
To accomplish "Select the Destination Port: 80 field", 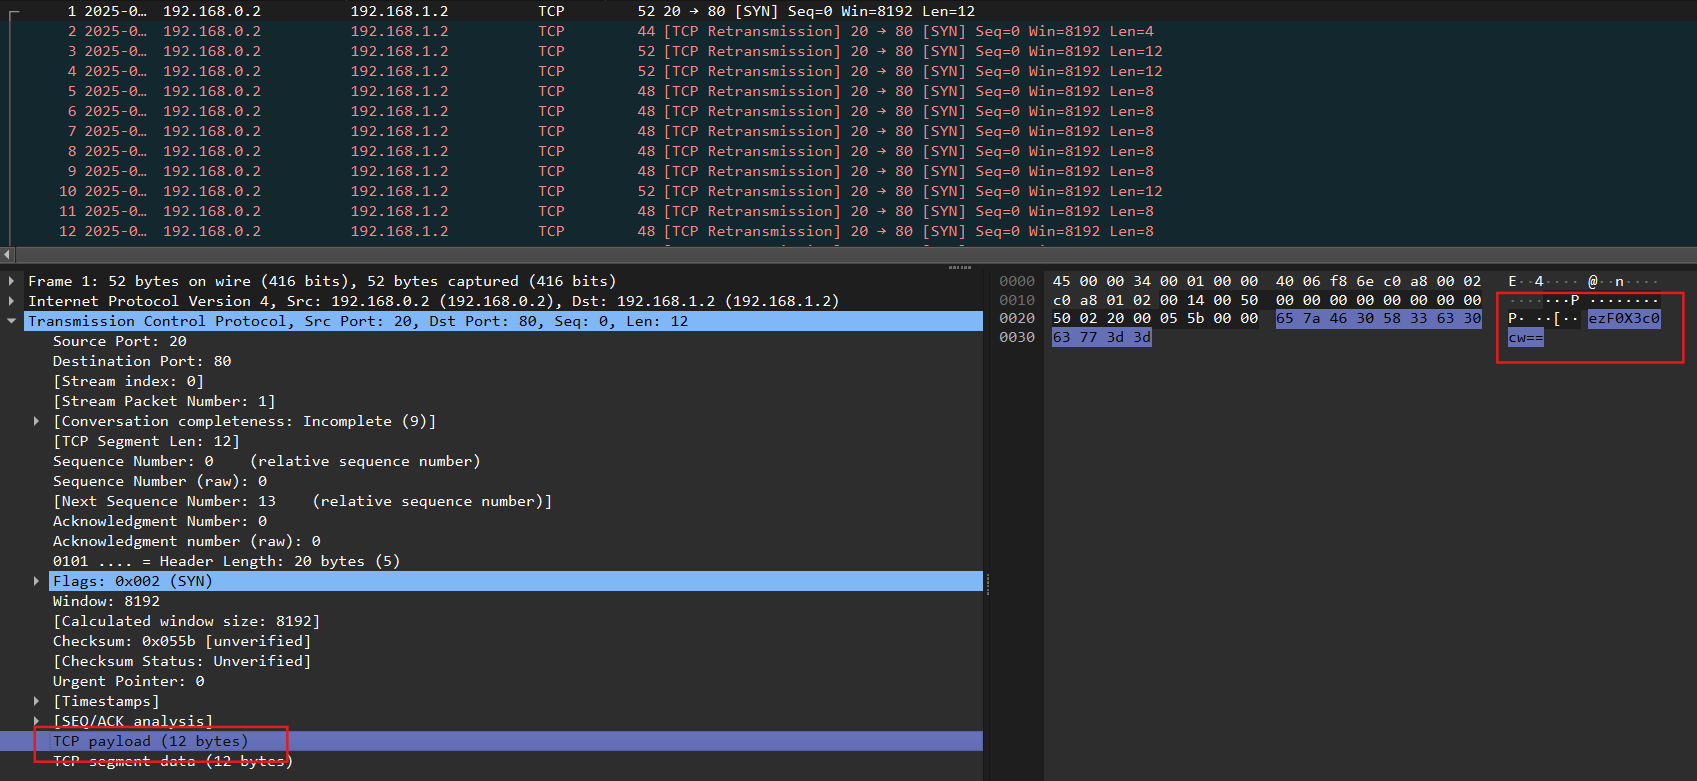I will [x=142, y=361].
